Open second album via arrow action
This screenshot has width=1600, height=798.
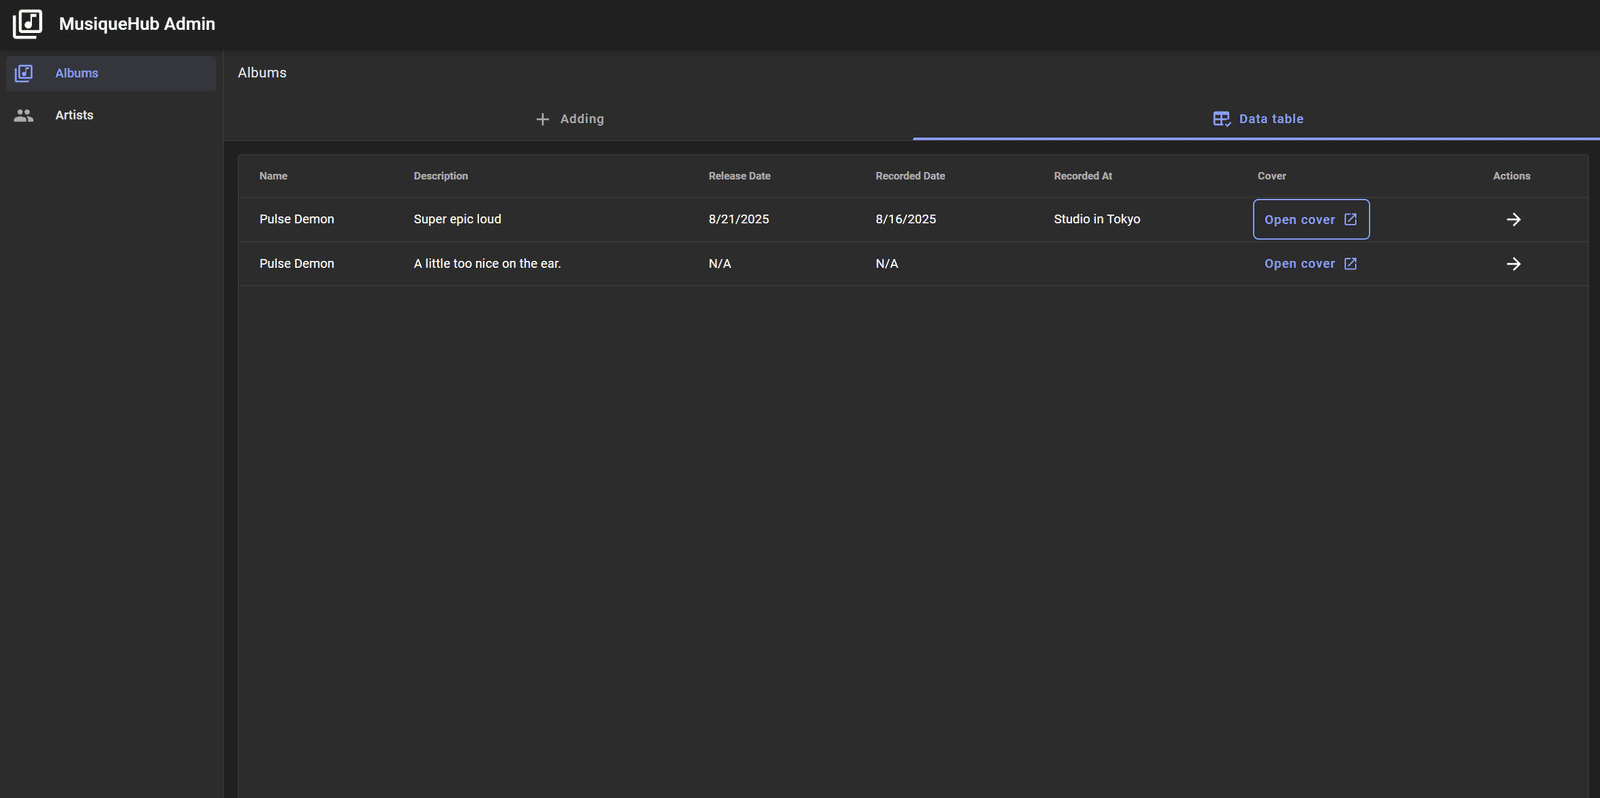(x=1514, y=264)
